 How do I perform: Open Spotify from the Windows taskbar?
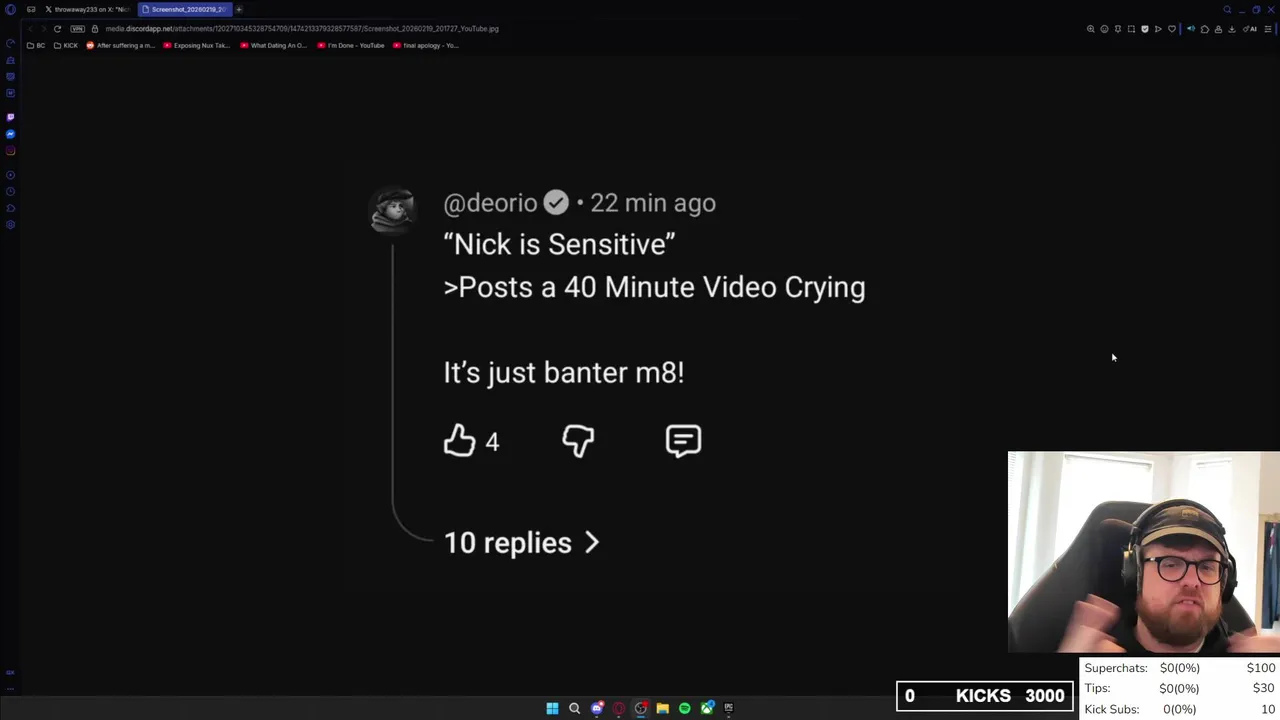685,708
